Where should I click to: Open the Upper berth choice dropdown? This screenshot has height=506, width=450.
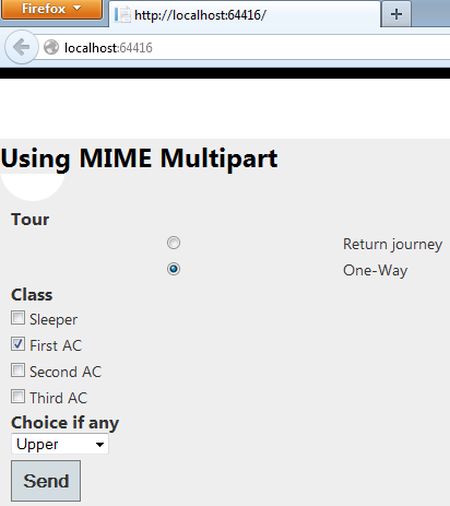click(x=60, y=444)
